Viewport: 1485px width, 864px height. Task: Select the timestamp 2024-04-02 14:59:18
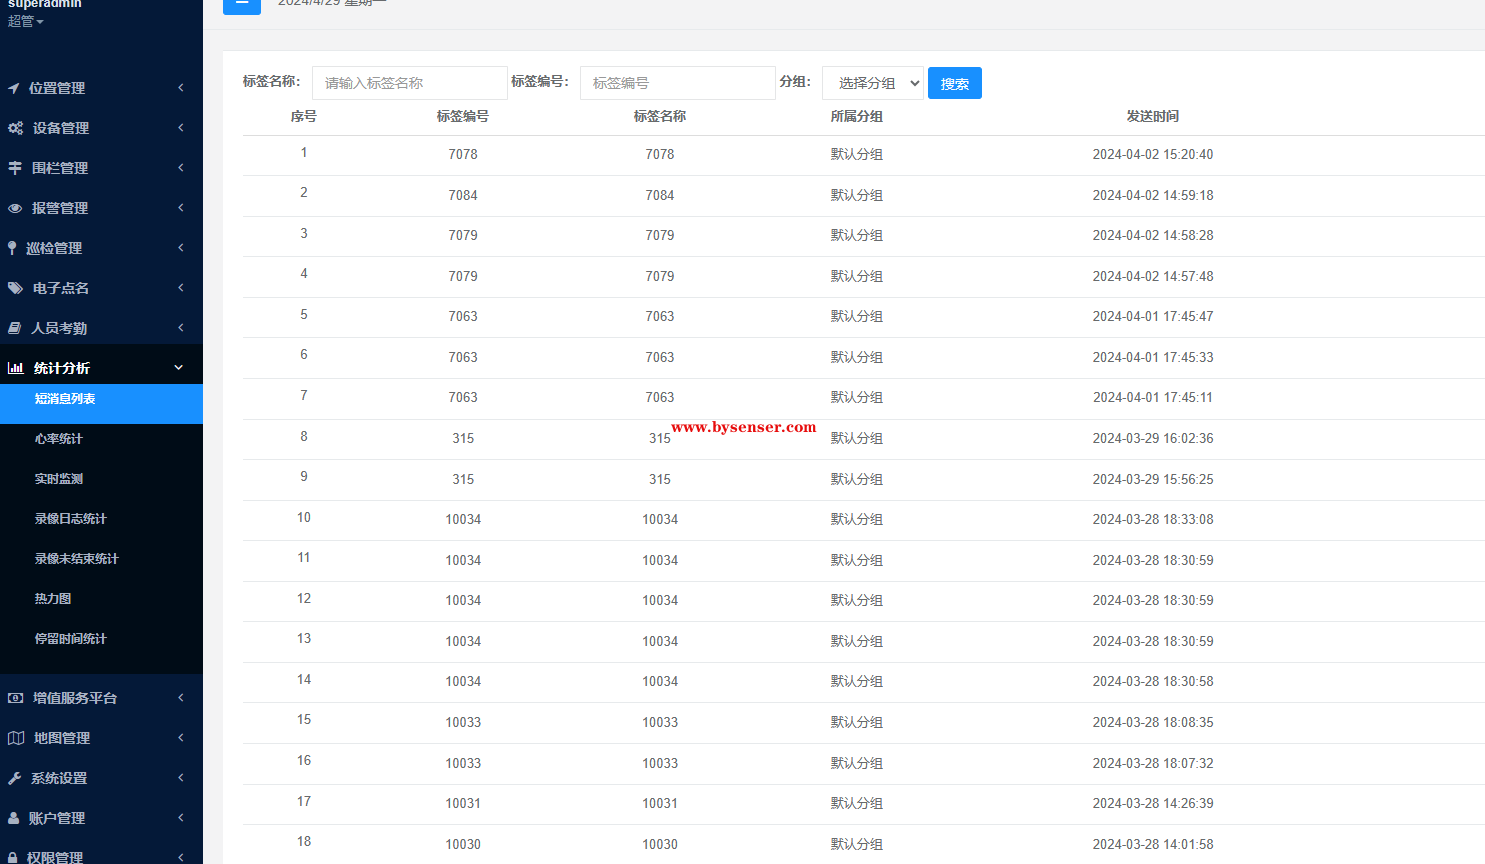pyautogui.click(x=1153, y=195)
